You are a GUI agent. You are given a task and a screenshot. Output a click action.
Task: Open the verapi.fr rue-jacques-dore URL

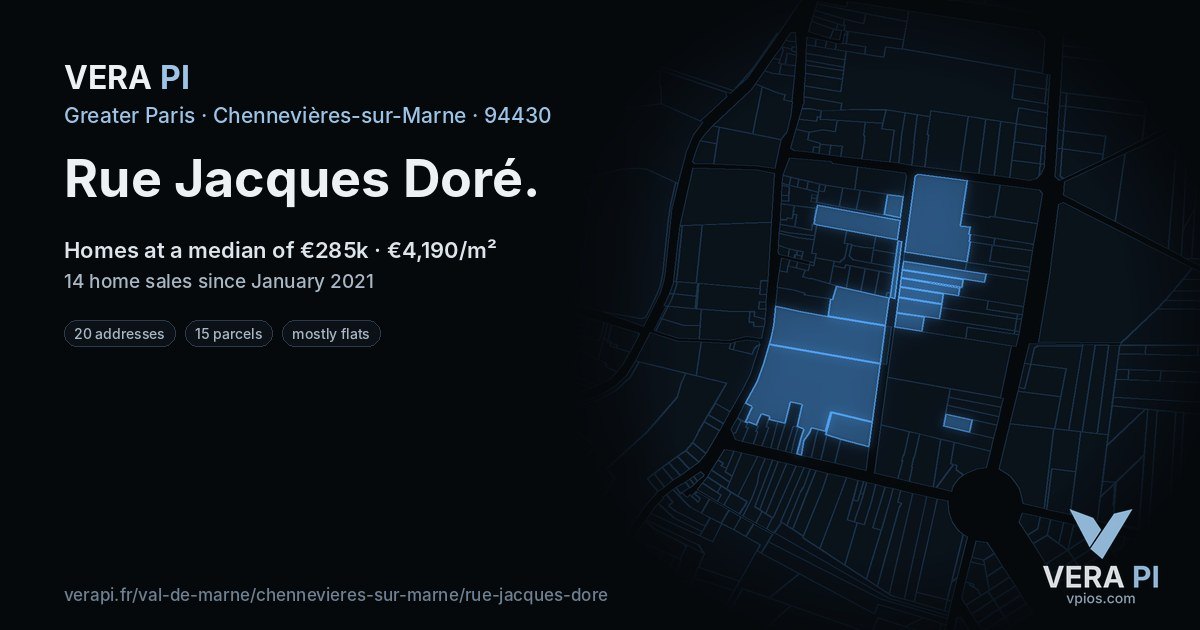click(336, 595)
